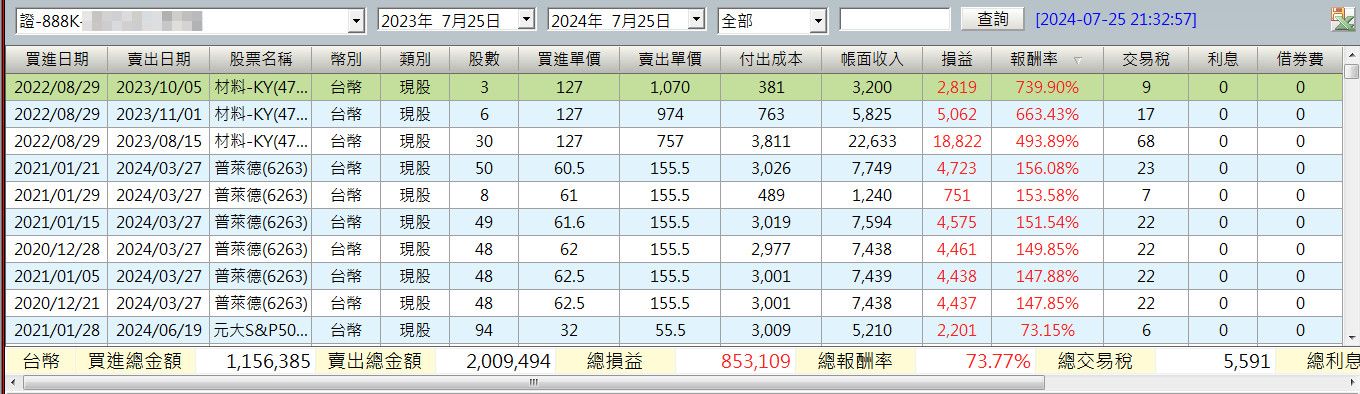Screen dimensions: 1360x394
Task: Click the total buy amount 1,156,385
Action: click(x=269, y=361)
